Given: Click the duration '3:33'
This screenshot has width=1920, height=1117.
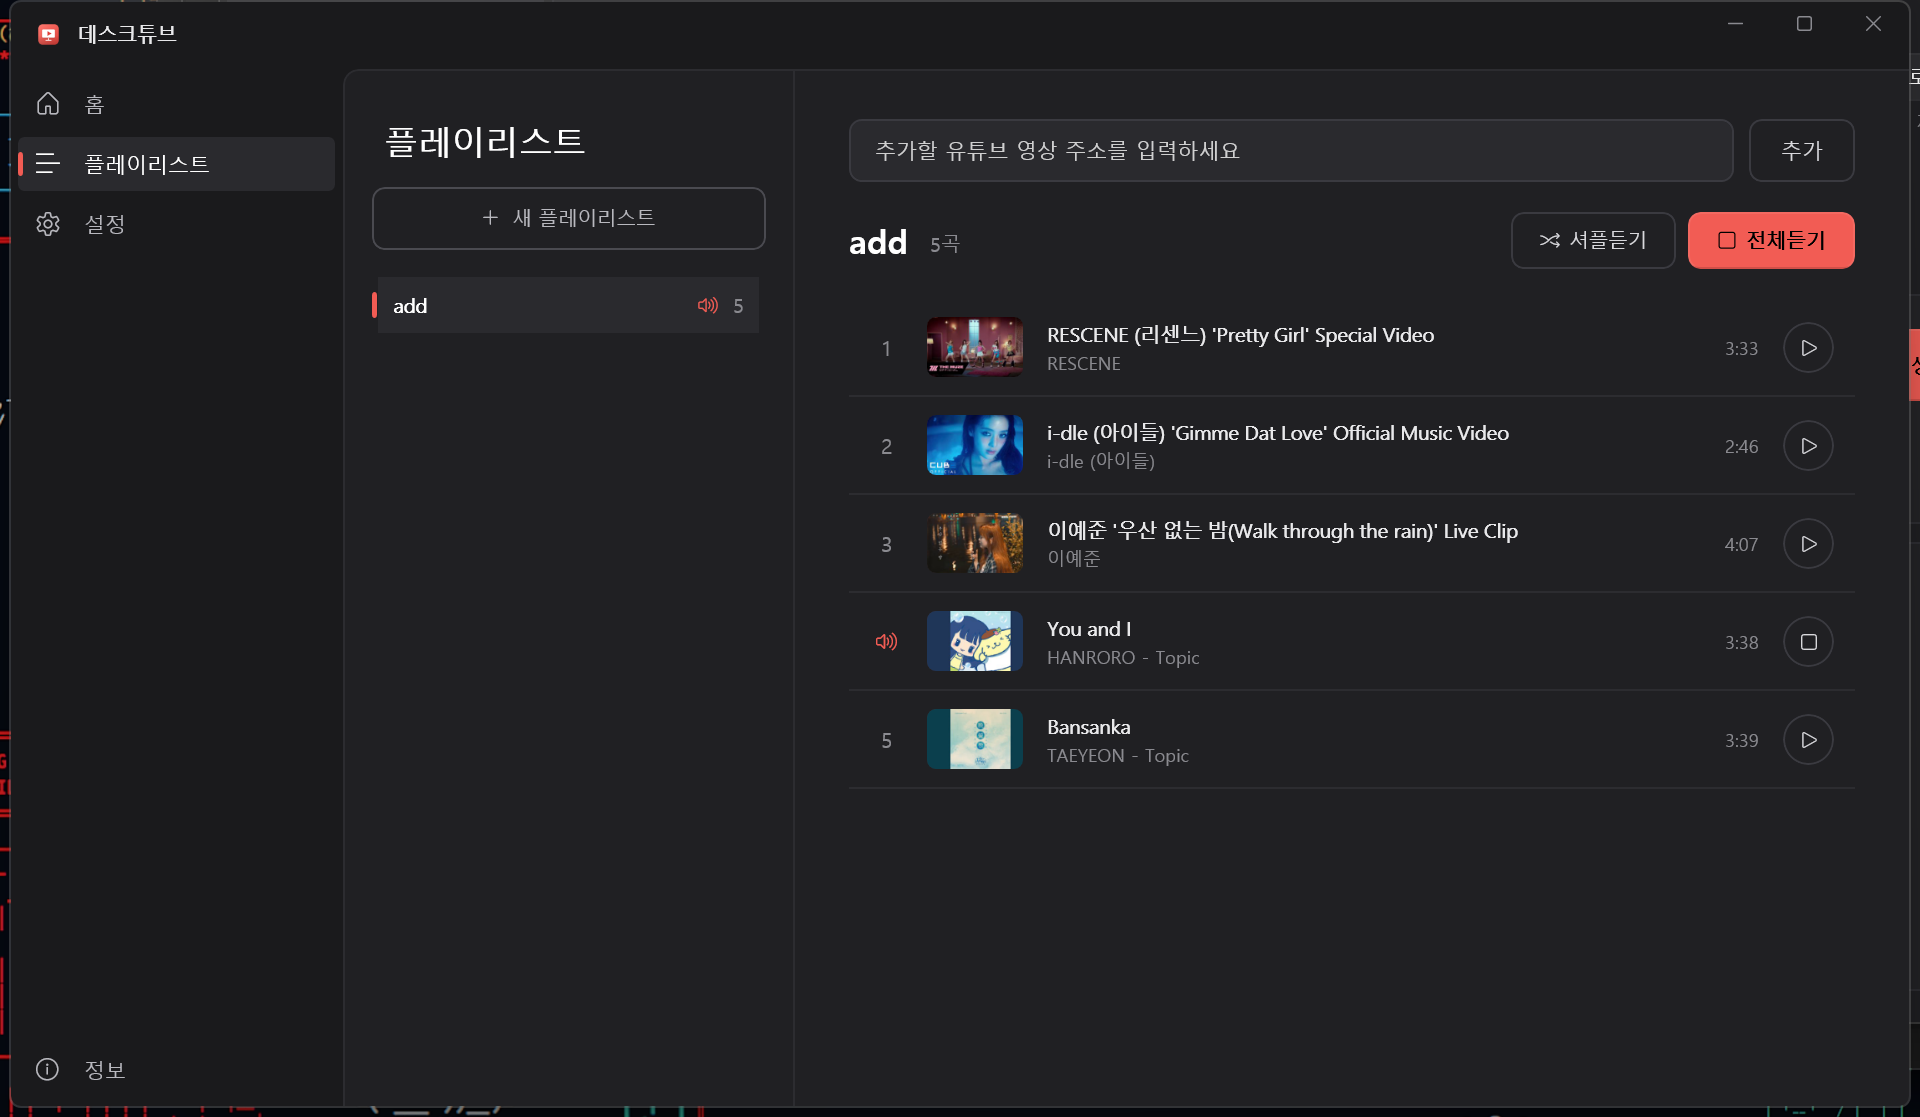Looking at the screenshot, I should [1741, 349].
